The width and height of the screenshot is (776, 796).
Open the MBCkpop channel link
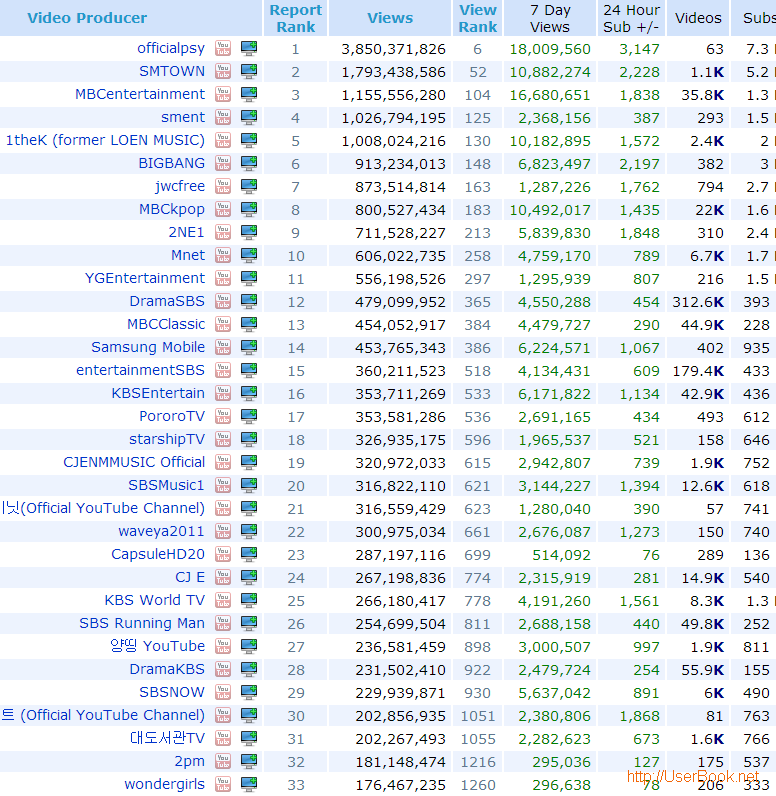[172, 209]
